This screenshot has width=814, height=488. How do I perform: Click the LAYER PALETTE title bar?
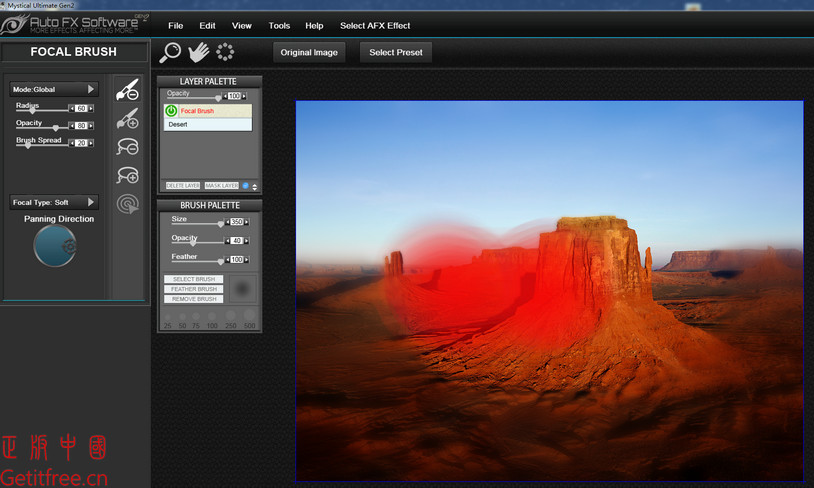click(x=208, y=82)
